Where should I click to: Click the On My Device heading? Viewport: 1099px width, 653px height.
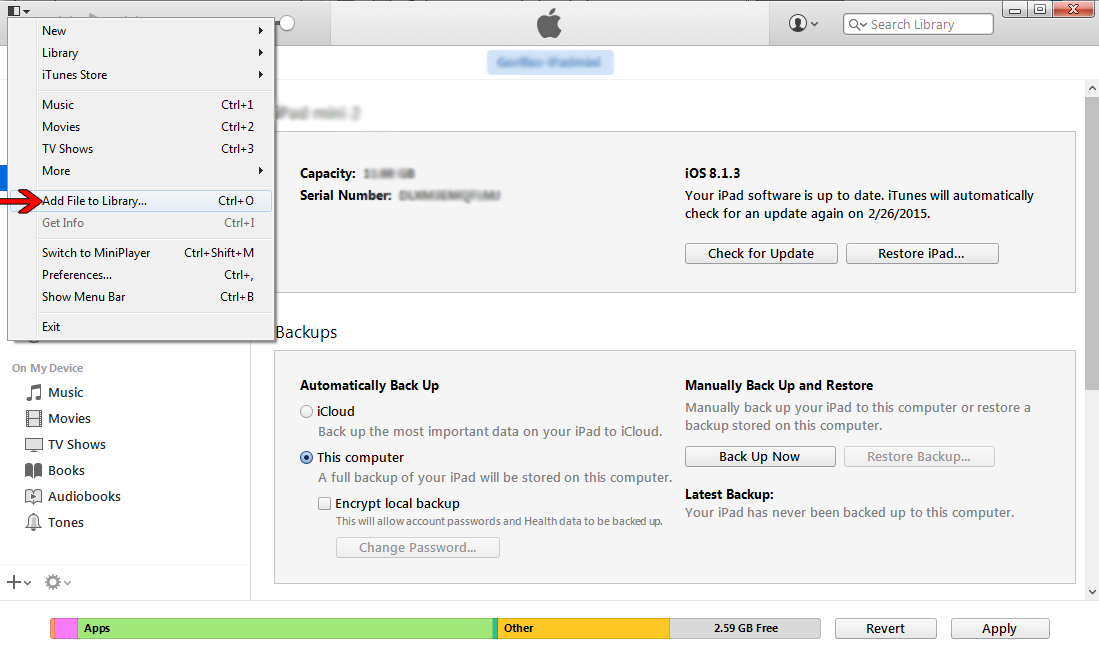tap(48, 368)
